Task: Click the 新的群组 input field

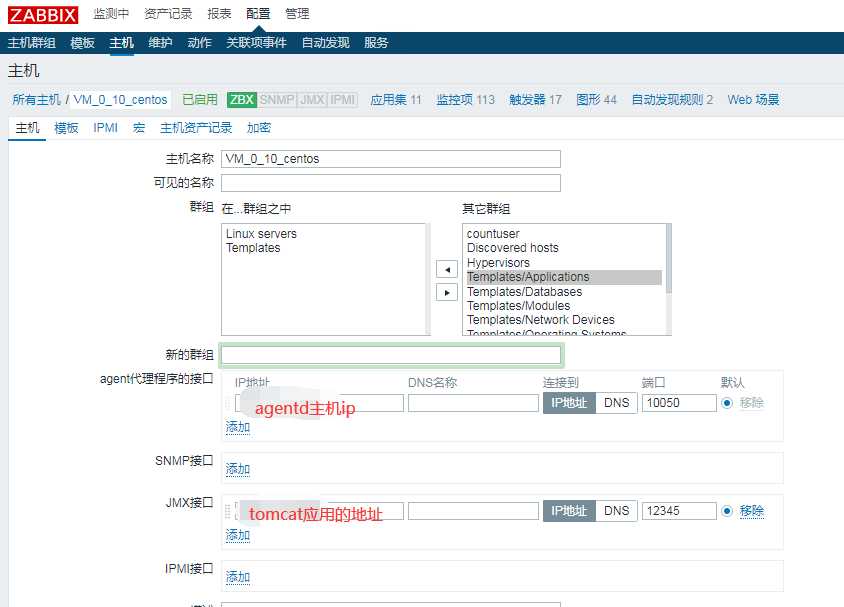Action: (x=391, y=355)
